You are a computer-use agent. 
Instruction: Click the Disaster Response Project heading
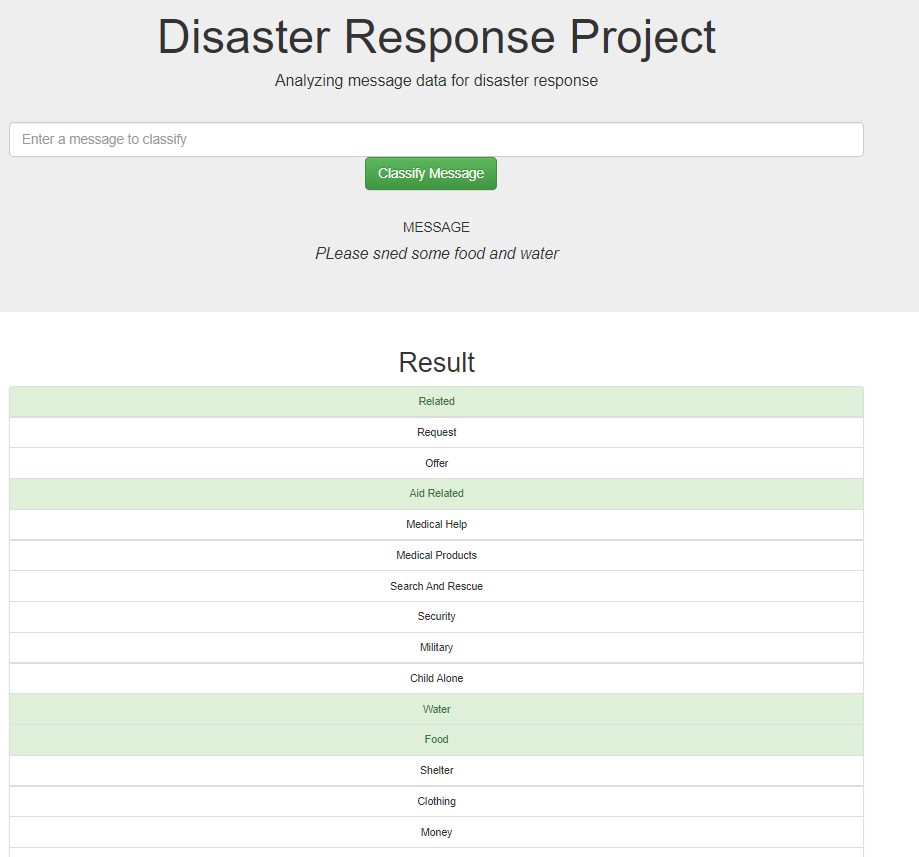pos(437,37)
